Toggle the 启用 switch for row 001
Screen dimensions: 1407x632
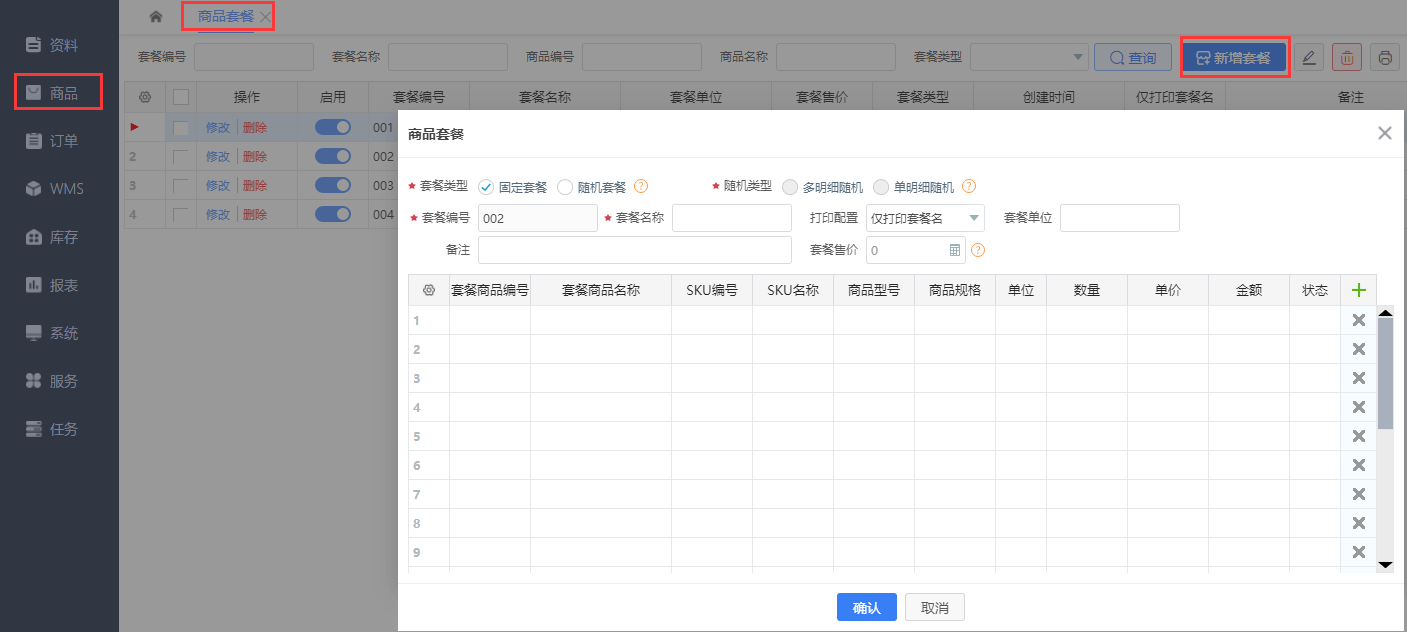tap(333, 127)
